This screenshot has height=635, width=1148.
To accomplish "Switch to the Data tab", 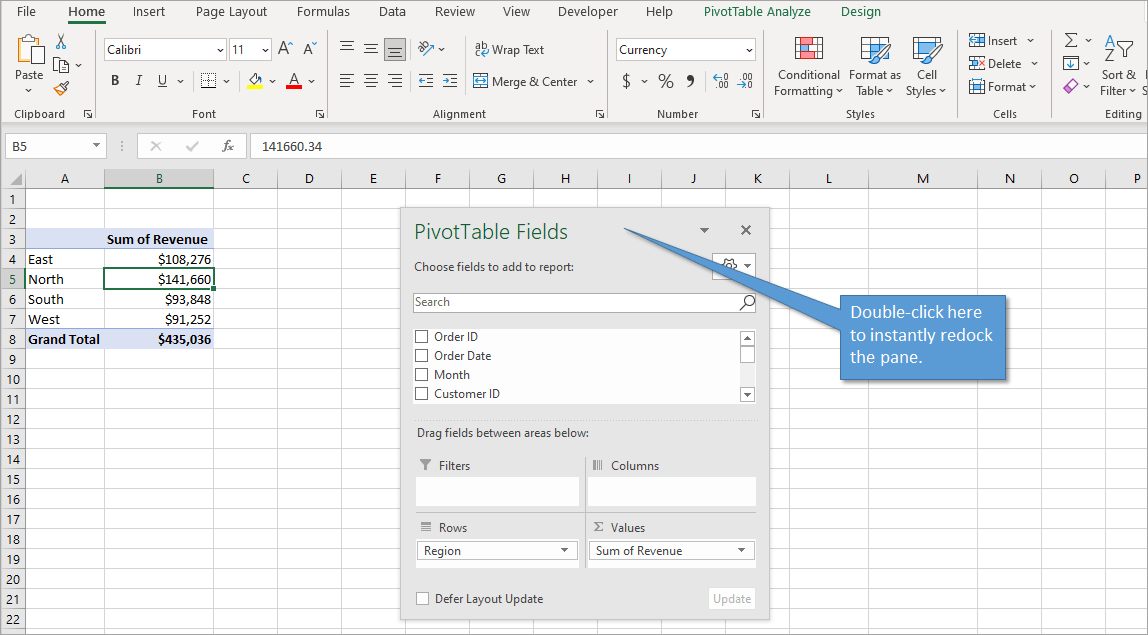I will 392,12.
